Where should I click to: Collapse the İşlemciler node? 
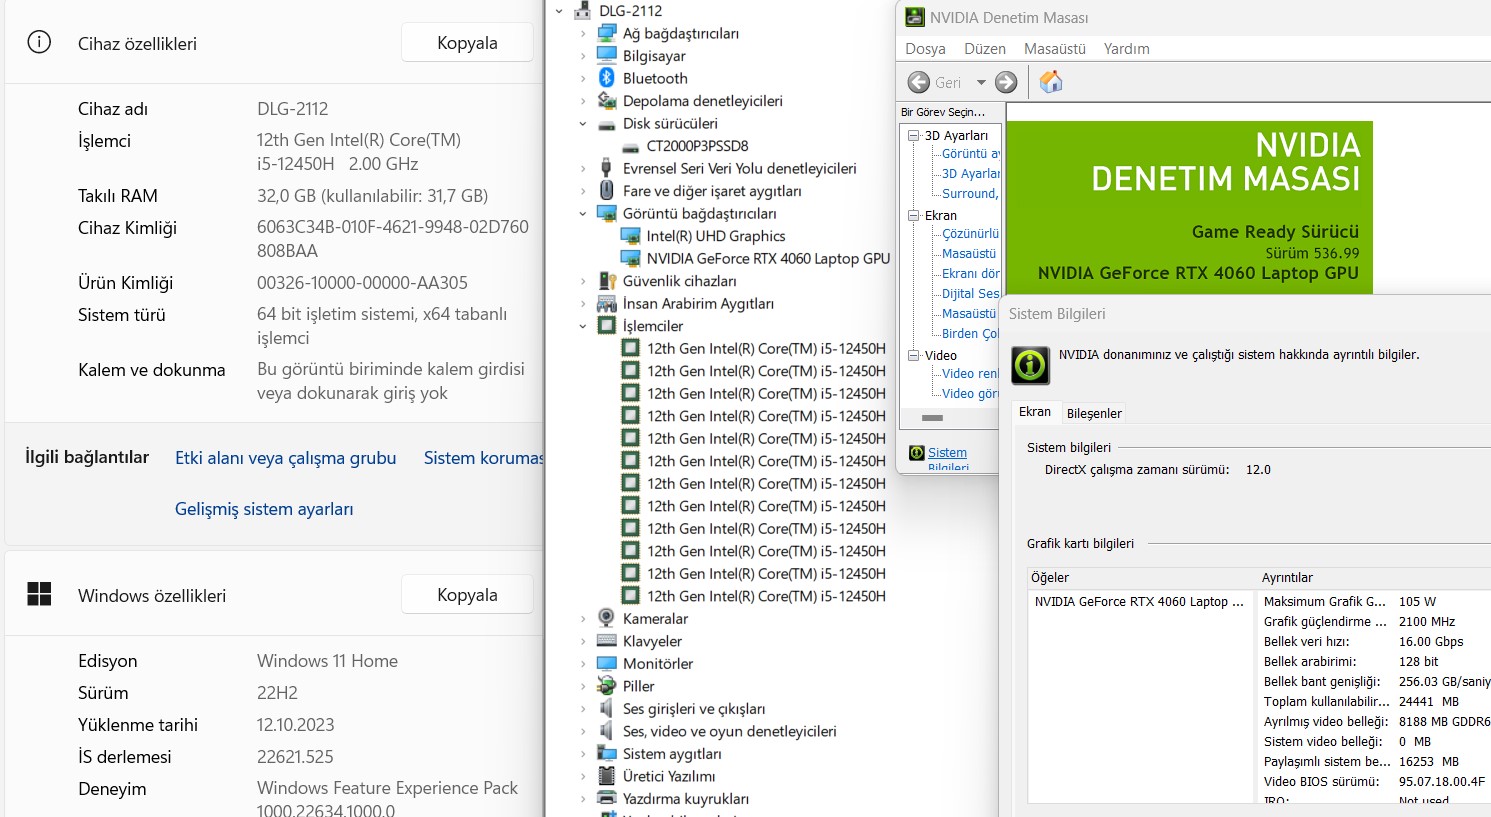(x=583, y=326)
